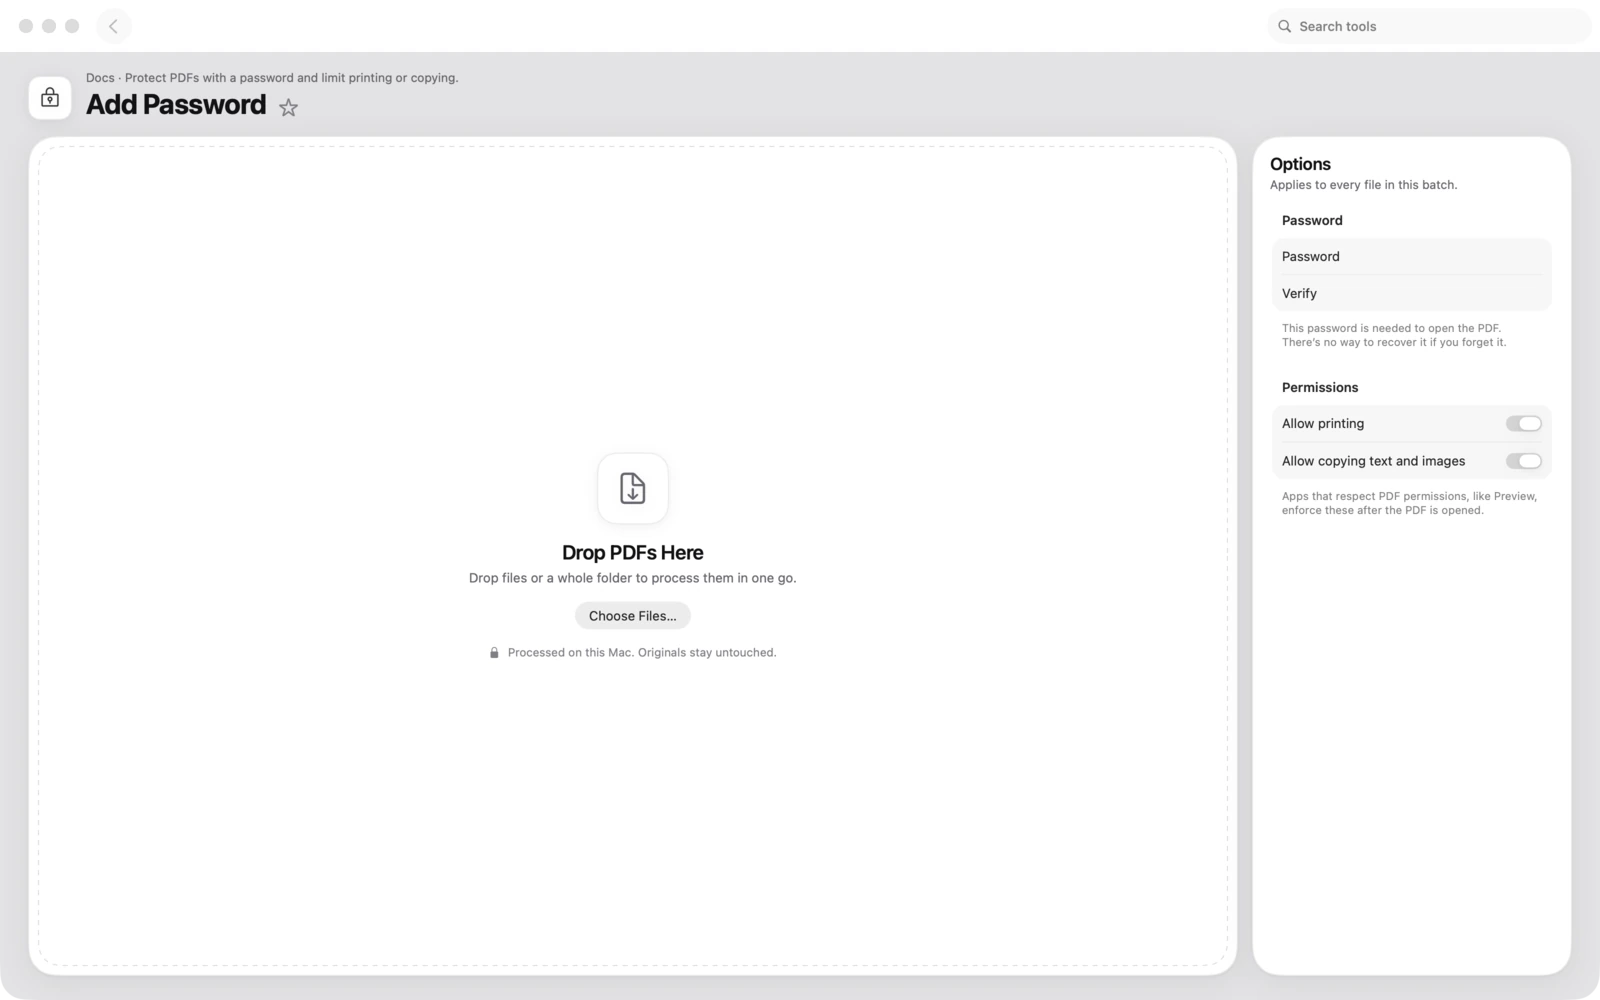The height and width of the screenshot is (1000, 1600).
Task: Click the red close window button
Action: coord(26,26)
